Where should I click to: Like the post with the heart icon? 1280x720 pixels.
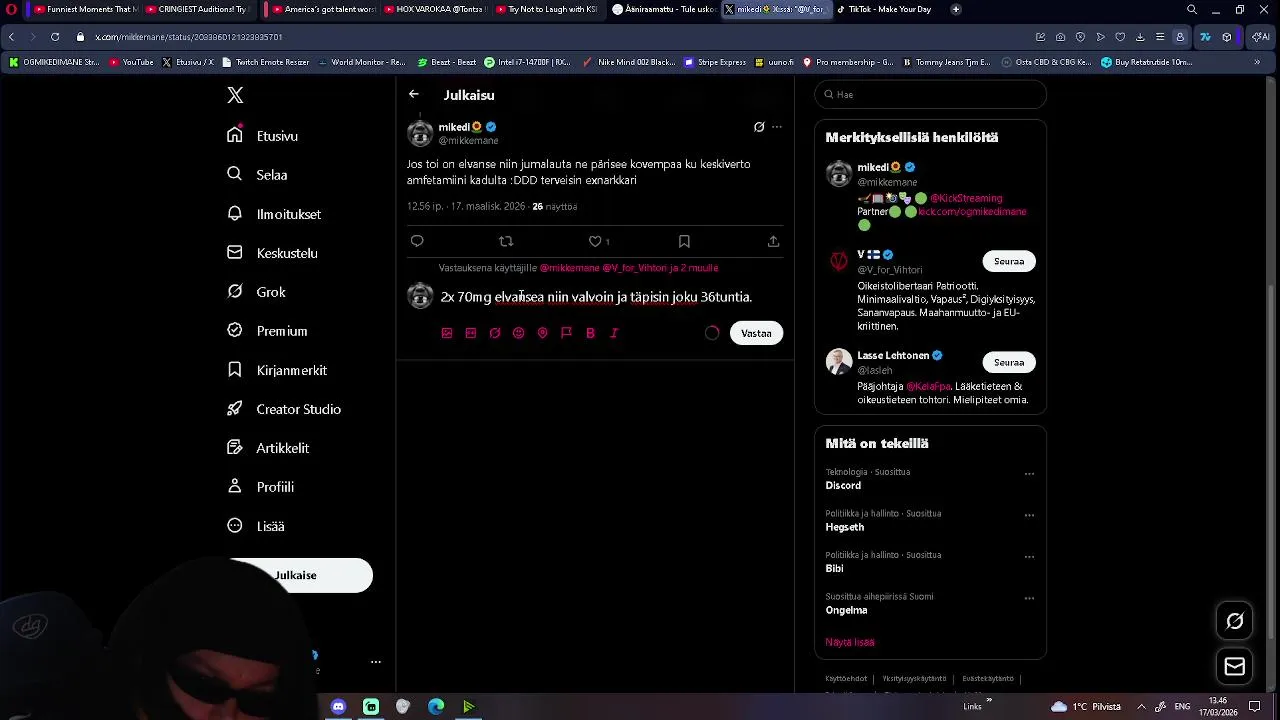[595, 241]
